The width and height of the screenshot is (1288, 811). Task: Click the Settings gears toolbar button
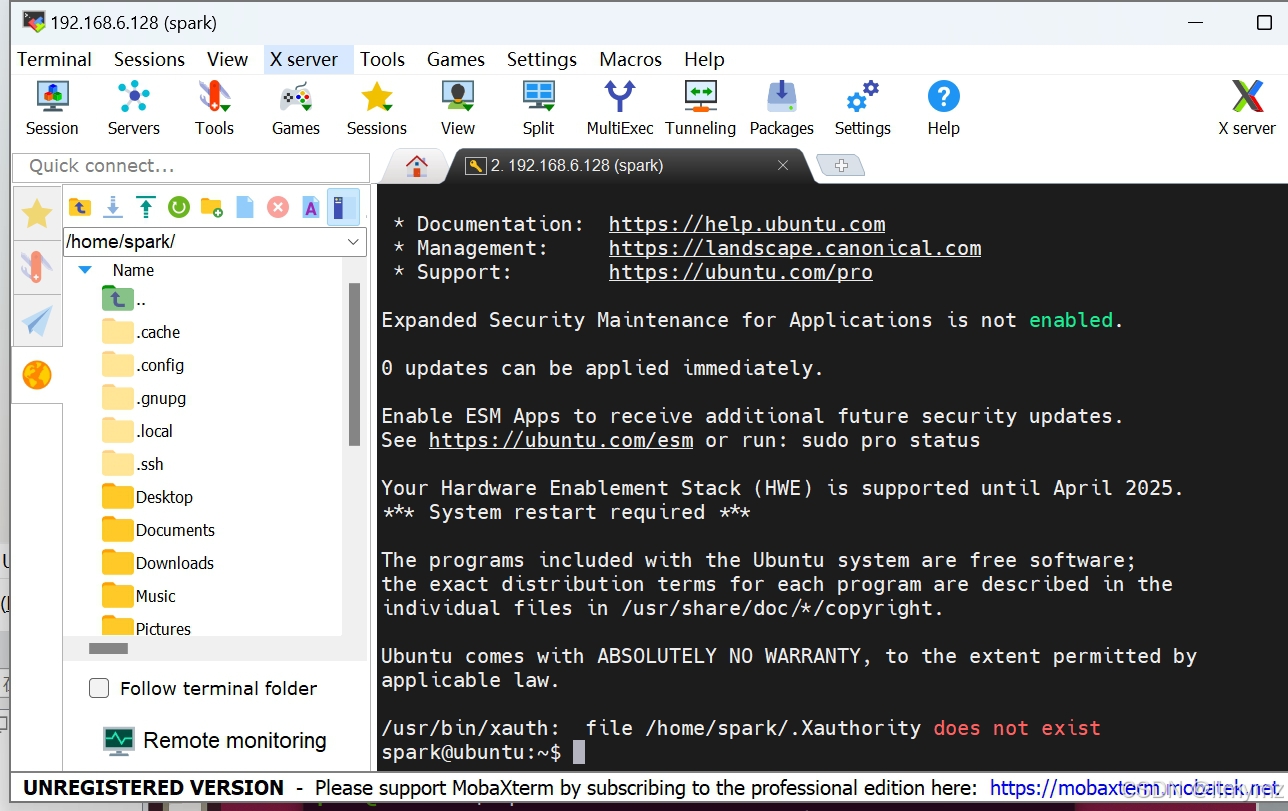pyautogui.click(x=862, y=109)
